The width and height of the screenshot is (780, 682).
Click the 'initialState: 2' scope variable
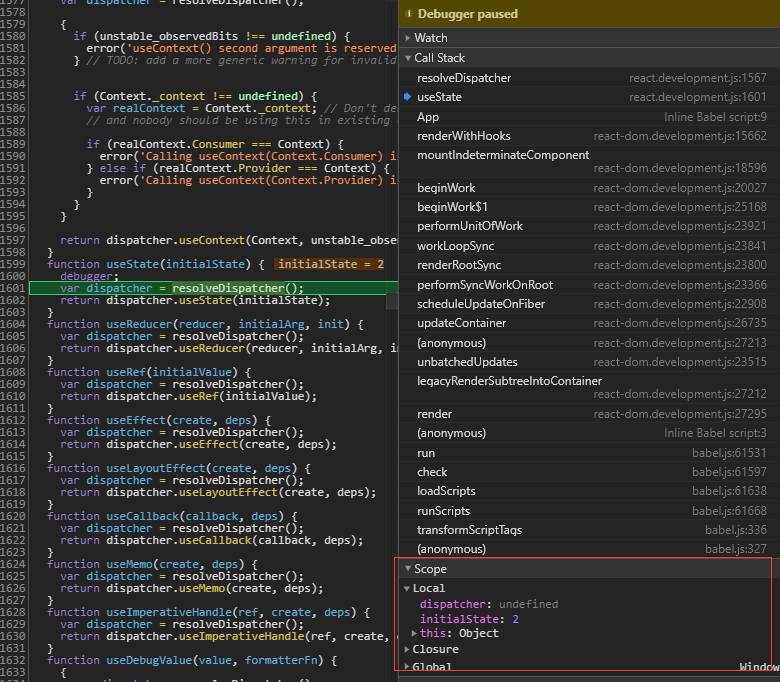[x=469, y=619]
